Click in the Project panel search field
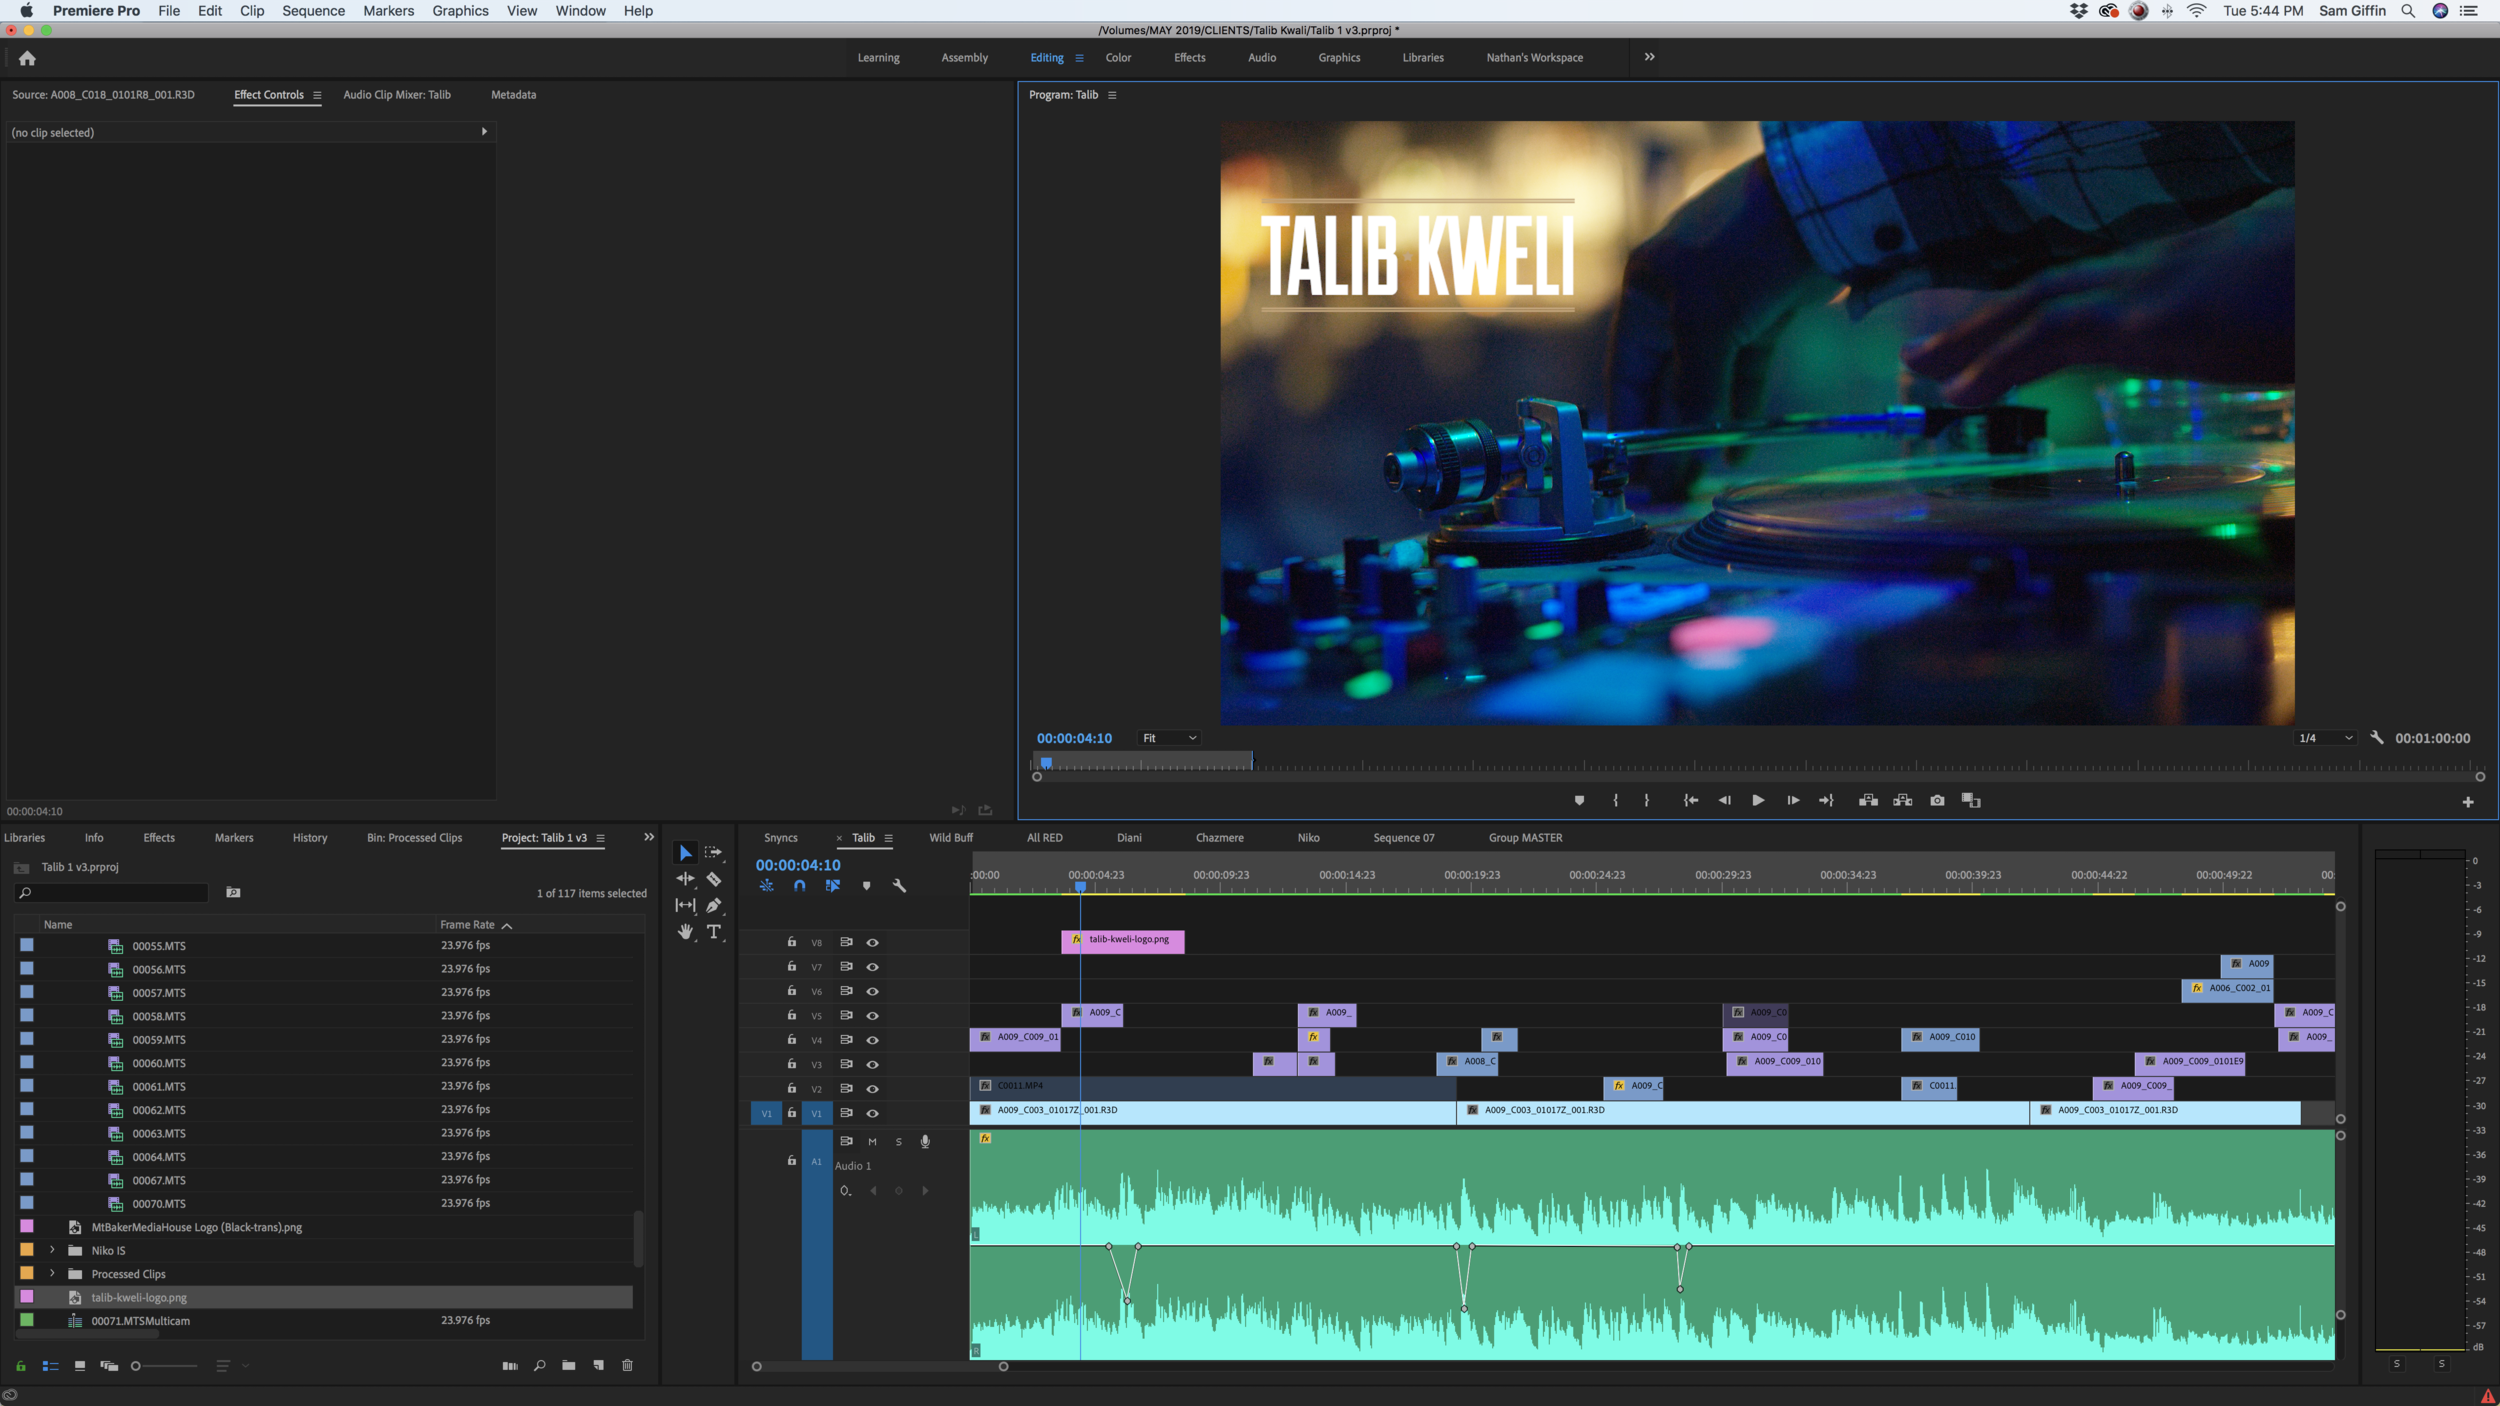Viewport: 2500px width, 1406px height. (x=112, y=893)
